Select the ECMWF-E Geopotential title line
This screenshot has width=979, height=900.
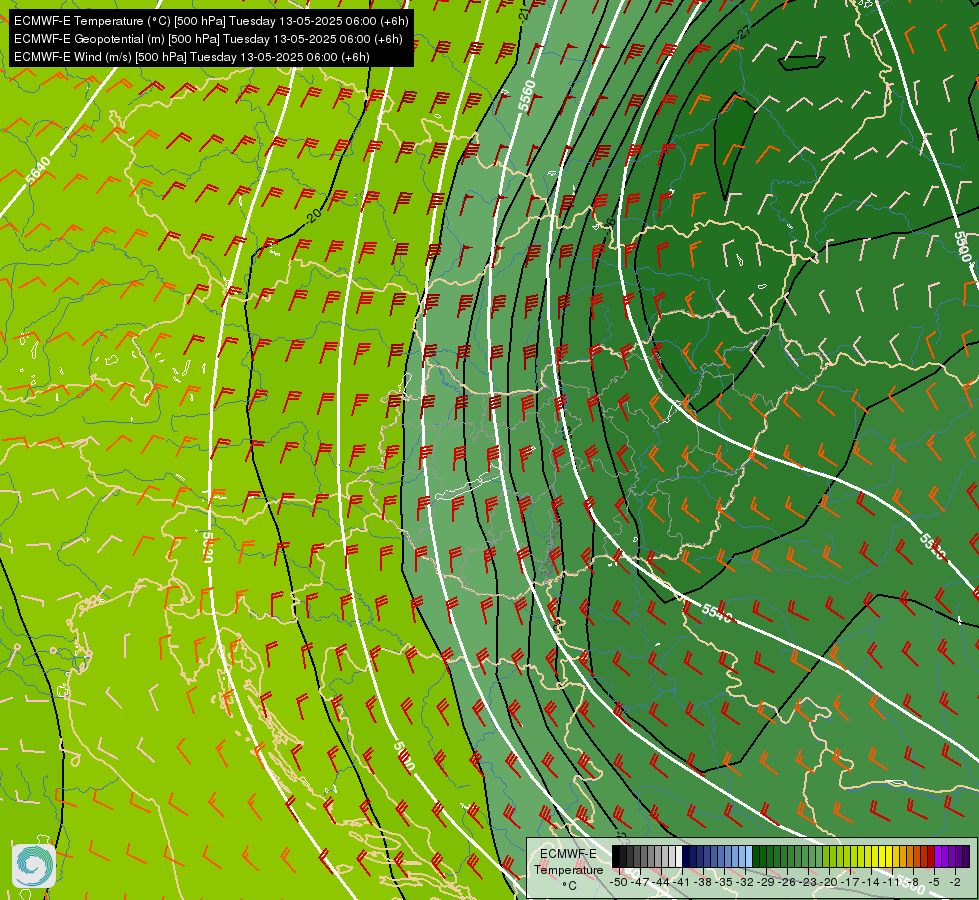[x=208, y=39]
